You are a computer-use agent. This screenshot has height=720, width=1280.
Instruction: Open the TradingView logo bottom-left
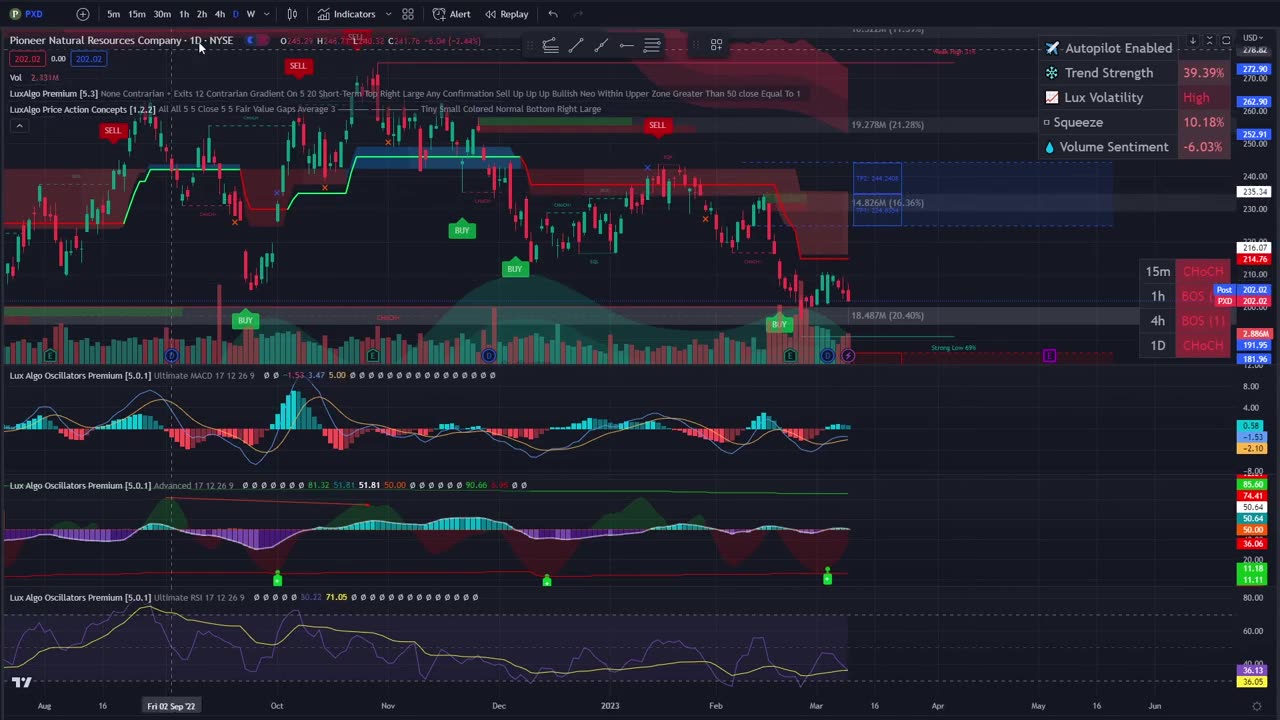tap(21, 683)
